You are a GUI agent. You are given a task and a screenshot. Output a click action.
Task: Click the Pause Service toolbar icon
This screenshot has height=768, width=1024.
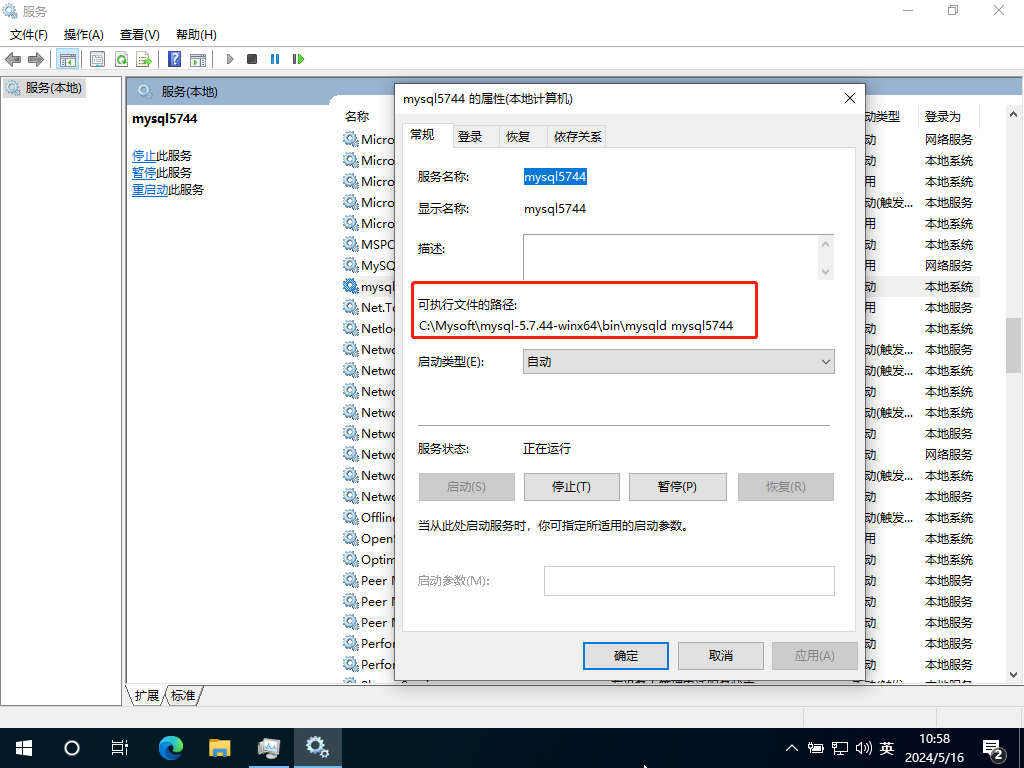click(275, 59)
